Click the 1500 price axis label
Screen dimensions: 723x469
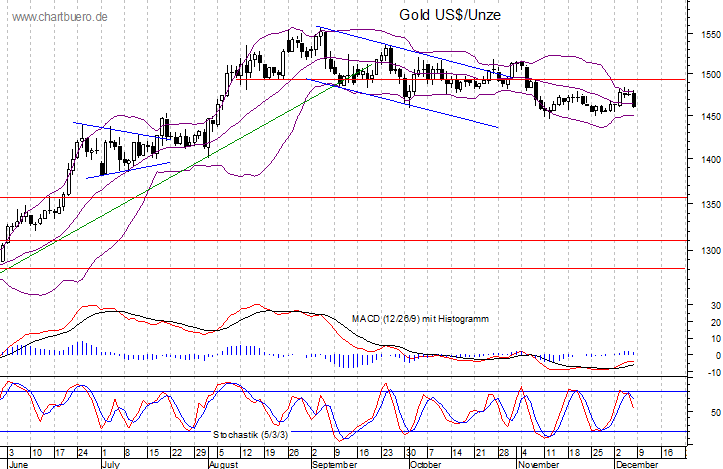(x=711, y=74)
